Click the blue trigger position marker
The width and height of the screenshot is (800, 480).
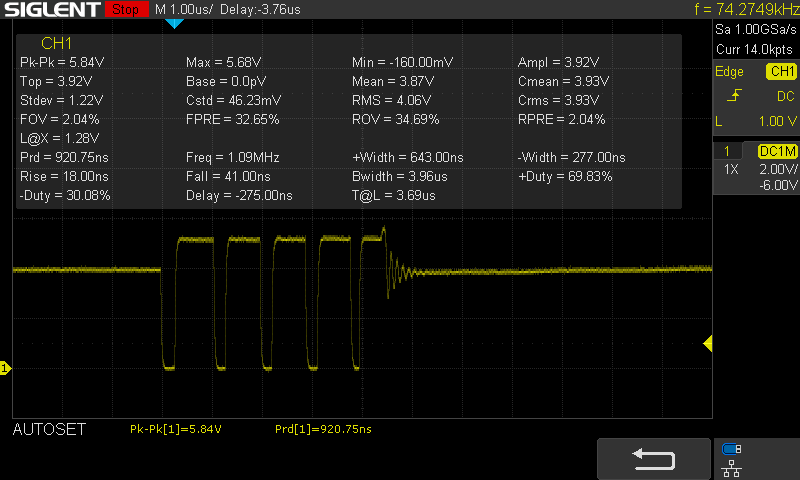174,23
